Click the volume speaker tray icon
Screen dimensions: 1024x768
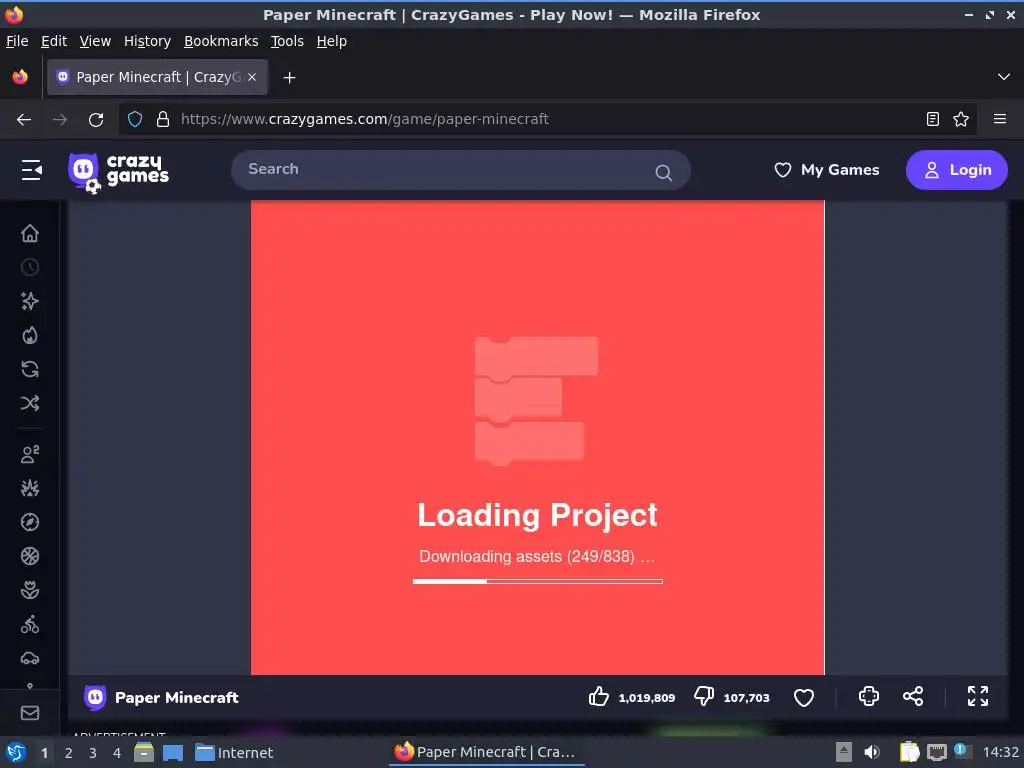point(872,752)
